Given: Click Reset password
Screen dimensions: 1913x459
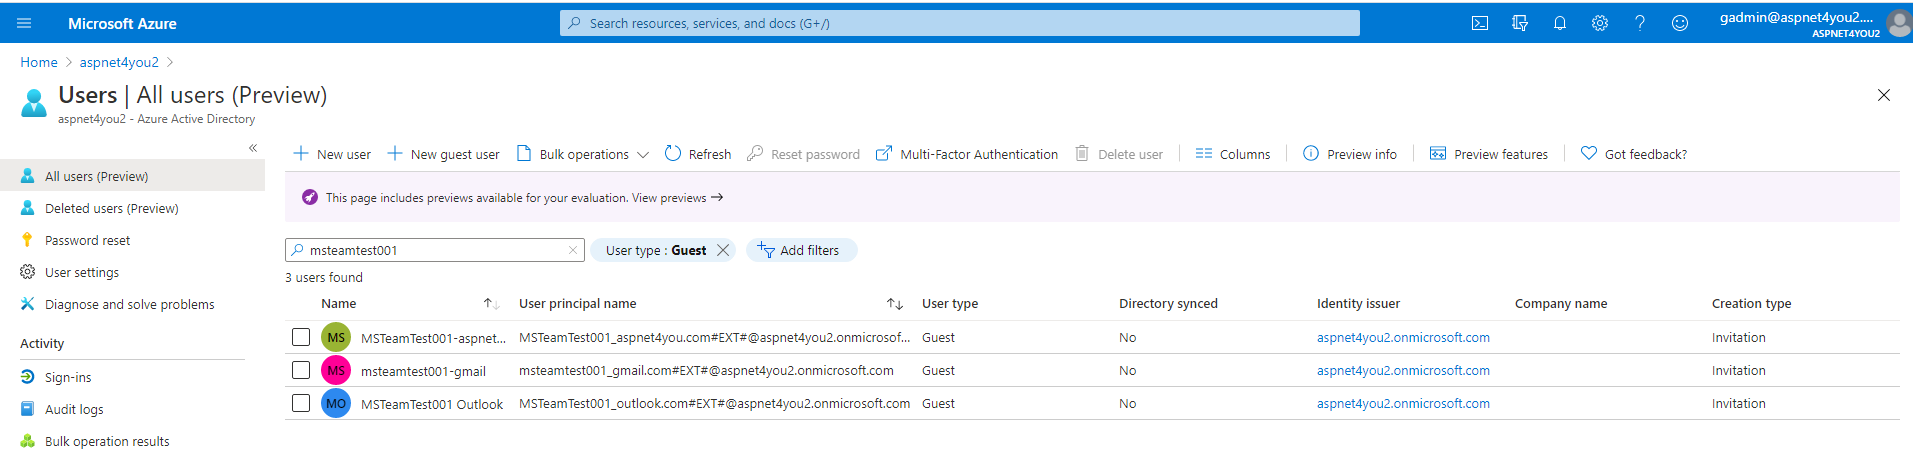Looking at the screenshot, I should click(803, 154).
